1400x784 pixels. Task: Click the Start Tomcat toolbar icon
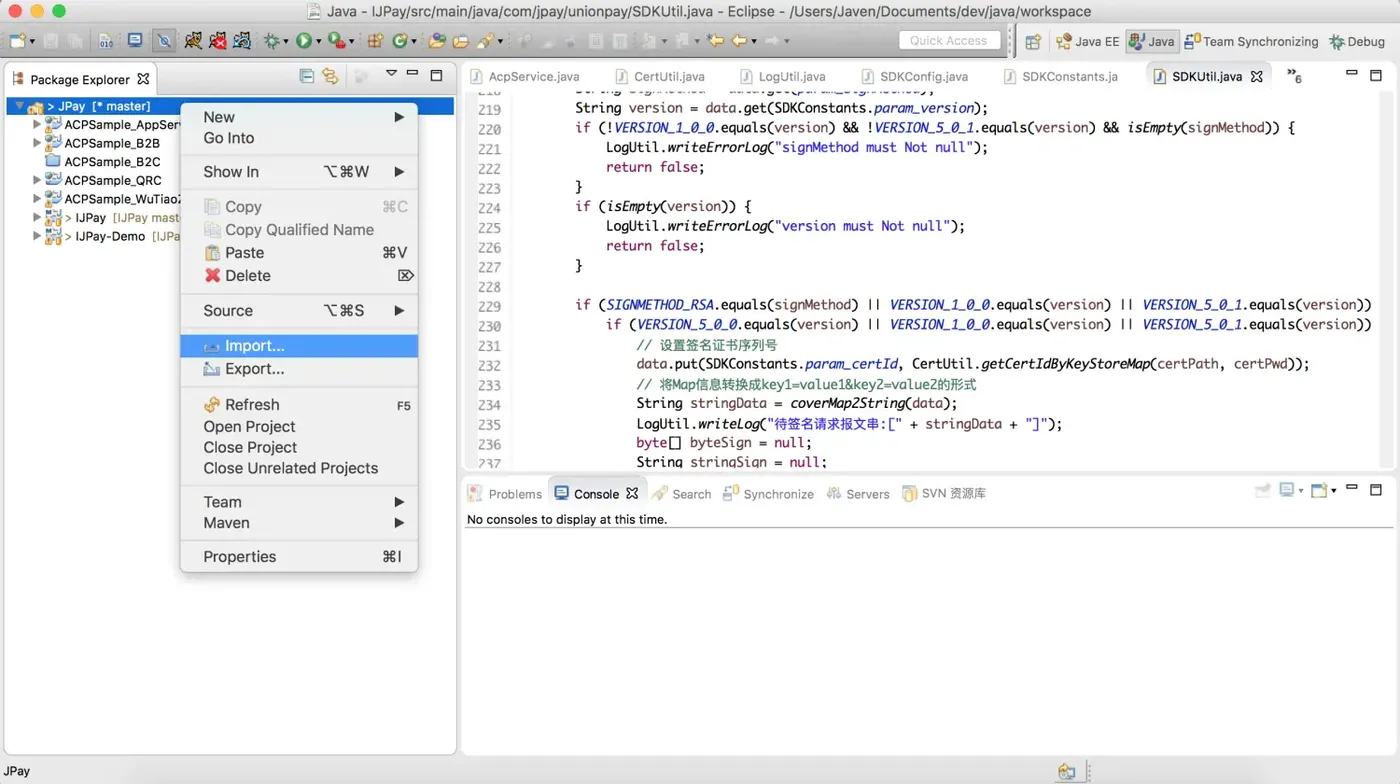(x=193, y=41)
